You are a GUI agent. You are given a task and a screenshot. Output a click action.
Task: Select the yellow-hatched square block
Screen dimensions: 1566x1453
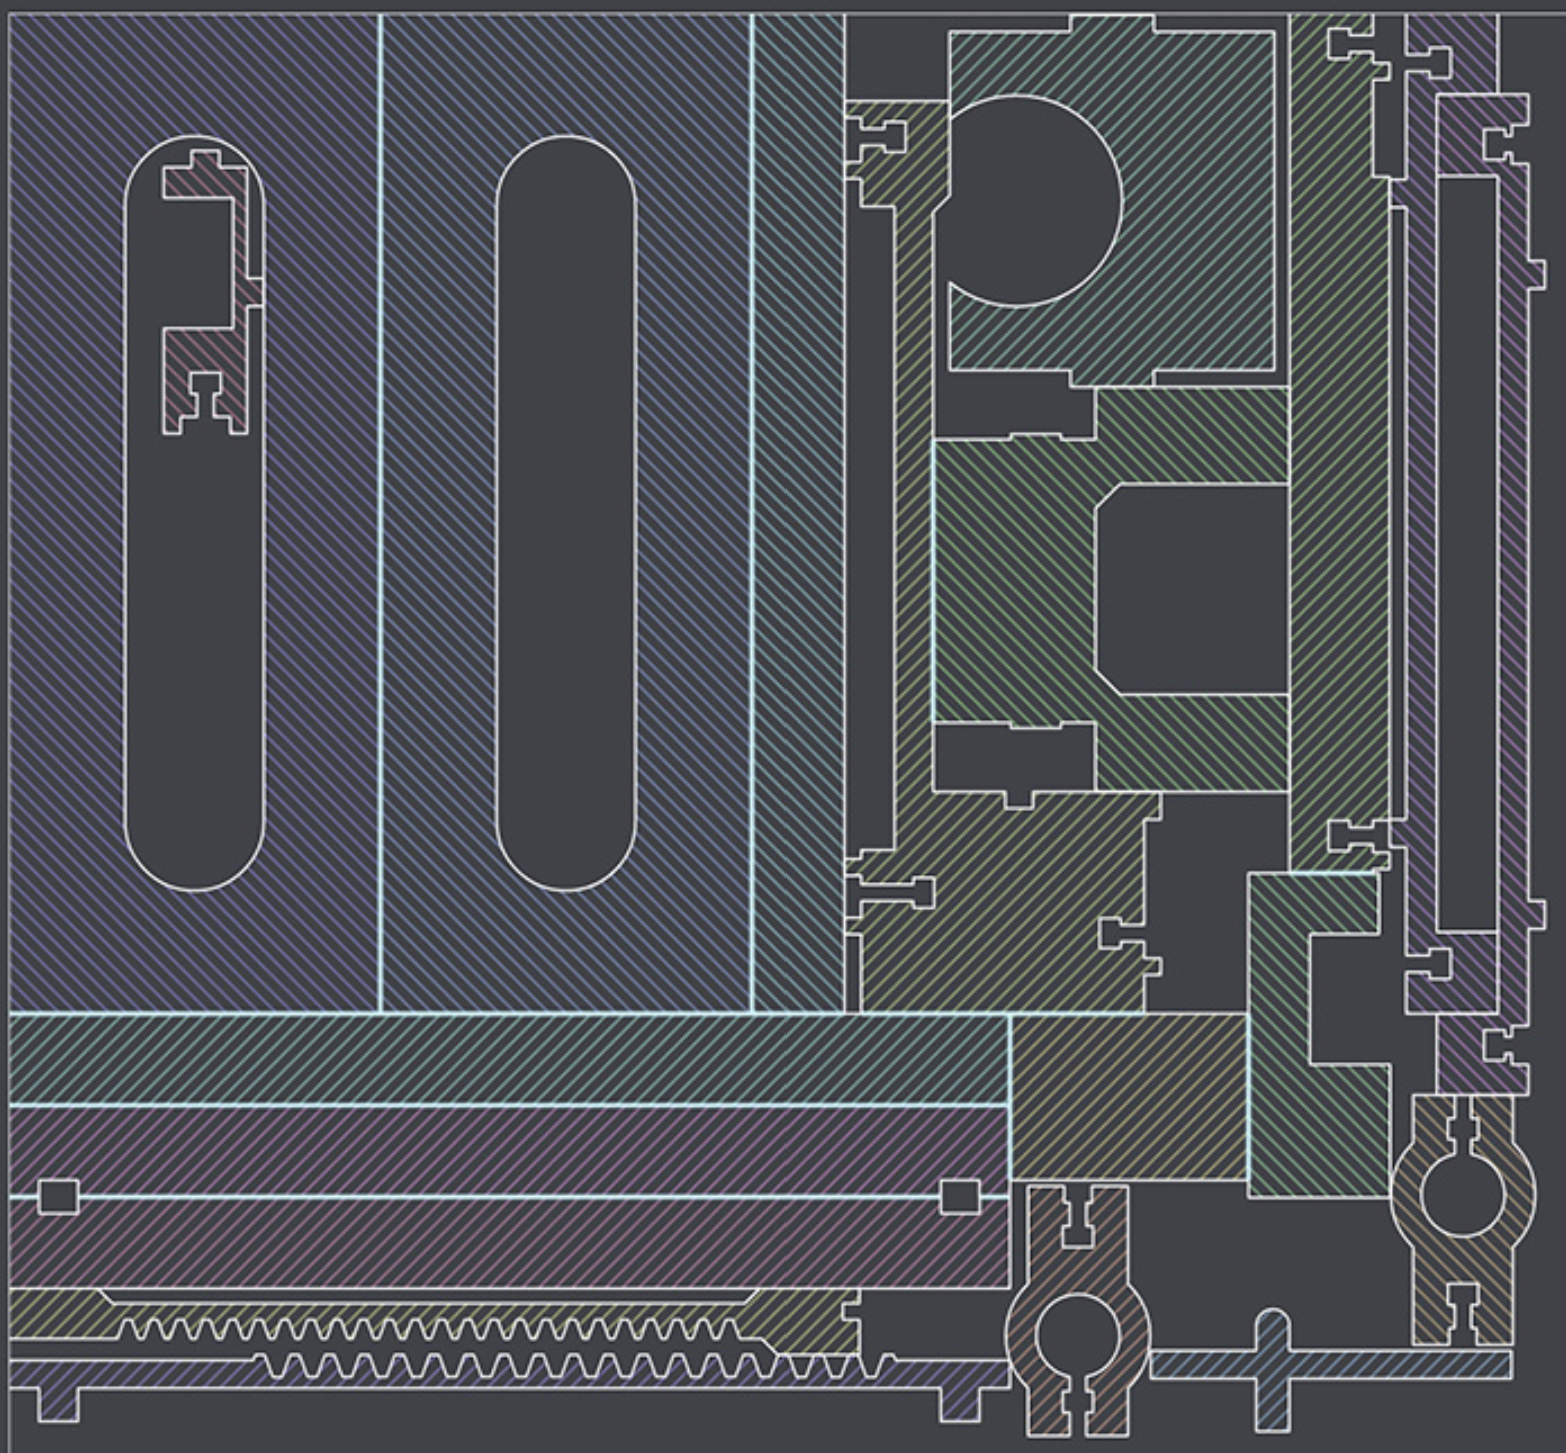click(1128, 1096)
